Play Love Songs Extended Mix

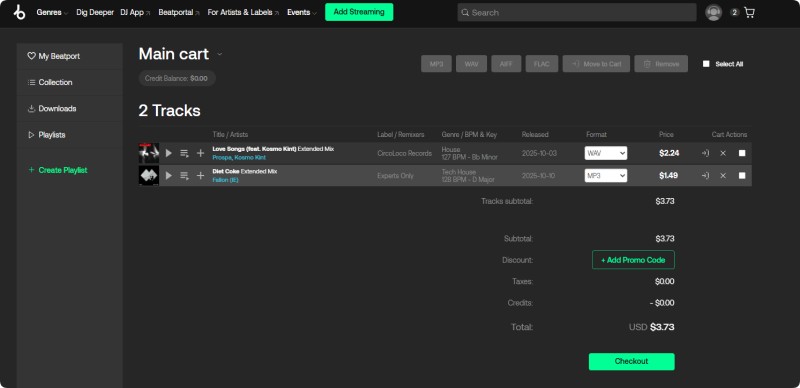click(169, 153)
